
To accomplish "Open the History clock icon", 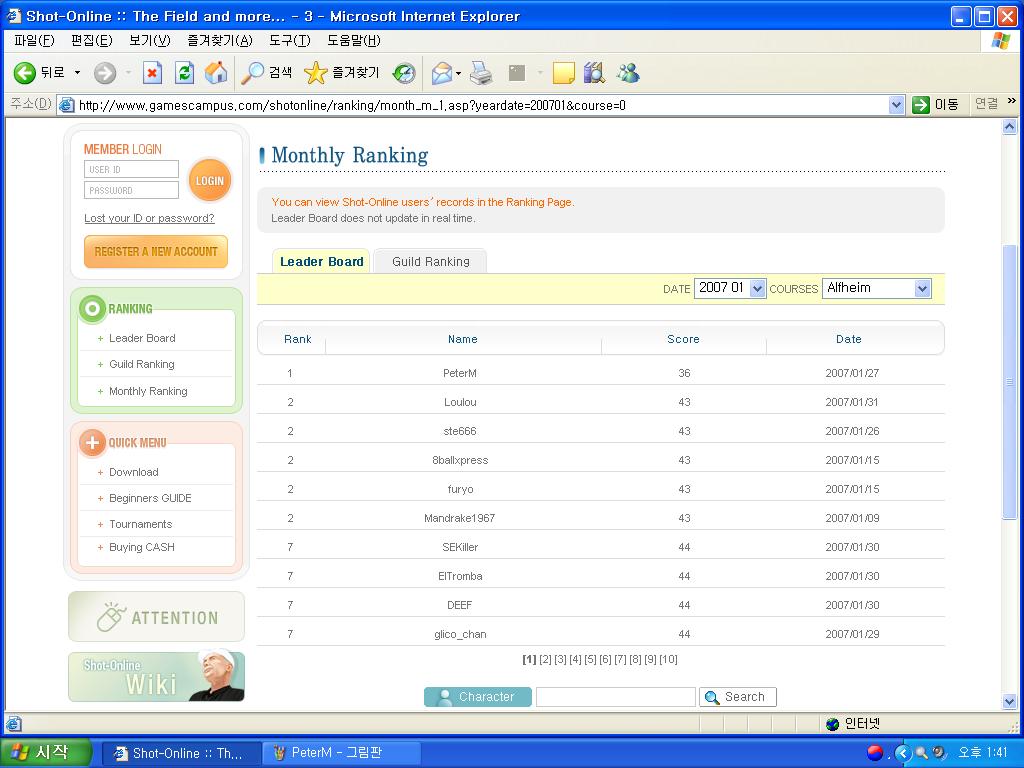I will [404, 73].
